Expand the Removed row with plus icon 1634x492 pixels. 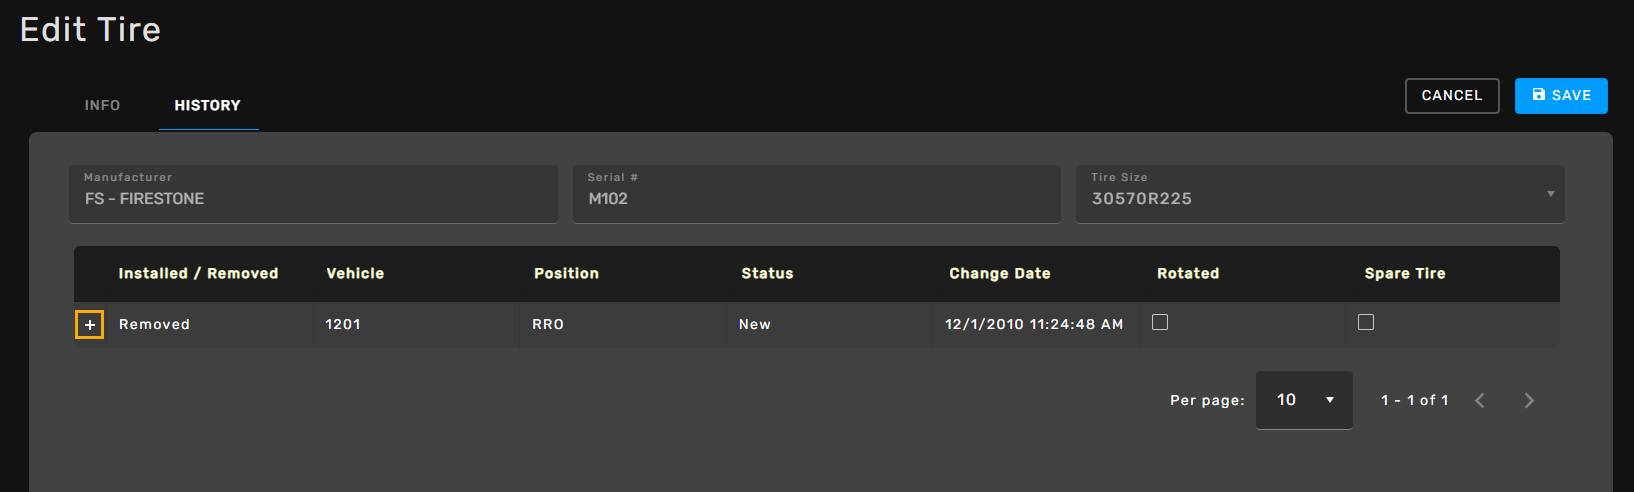click(89, 325)
